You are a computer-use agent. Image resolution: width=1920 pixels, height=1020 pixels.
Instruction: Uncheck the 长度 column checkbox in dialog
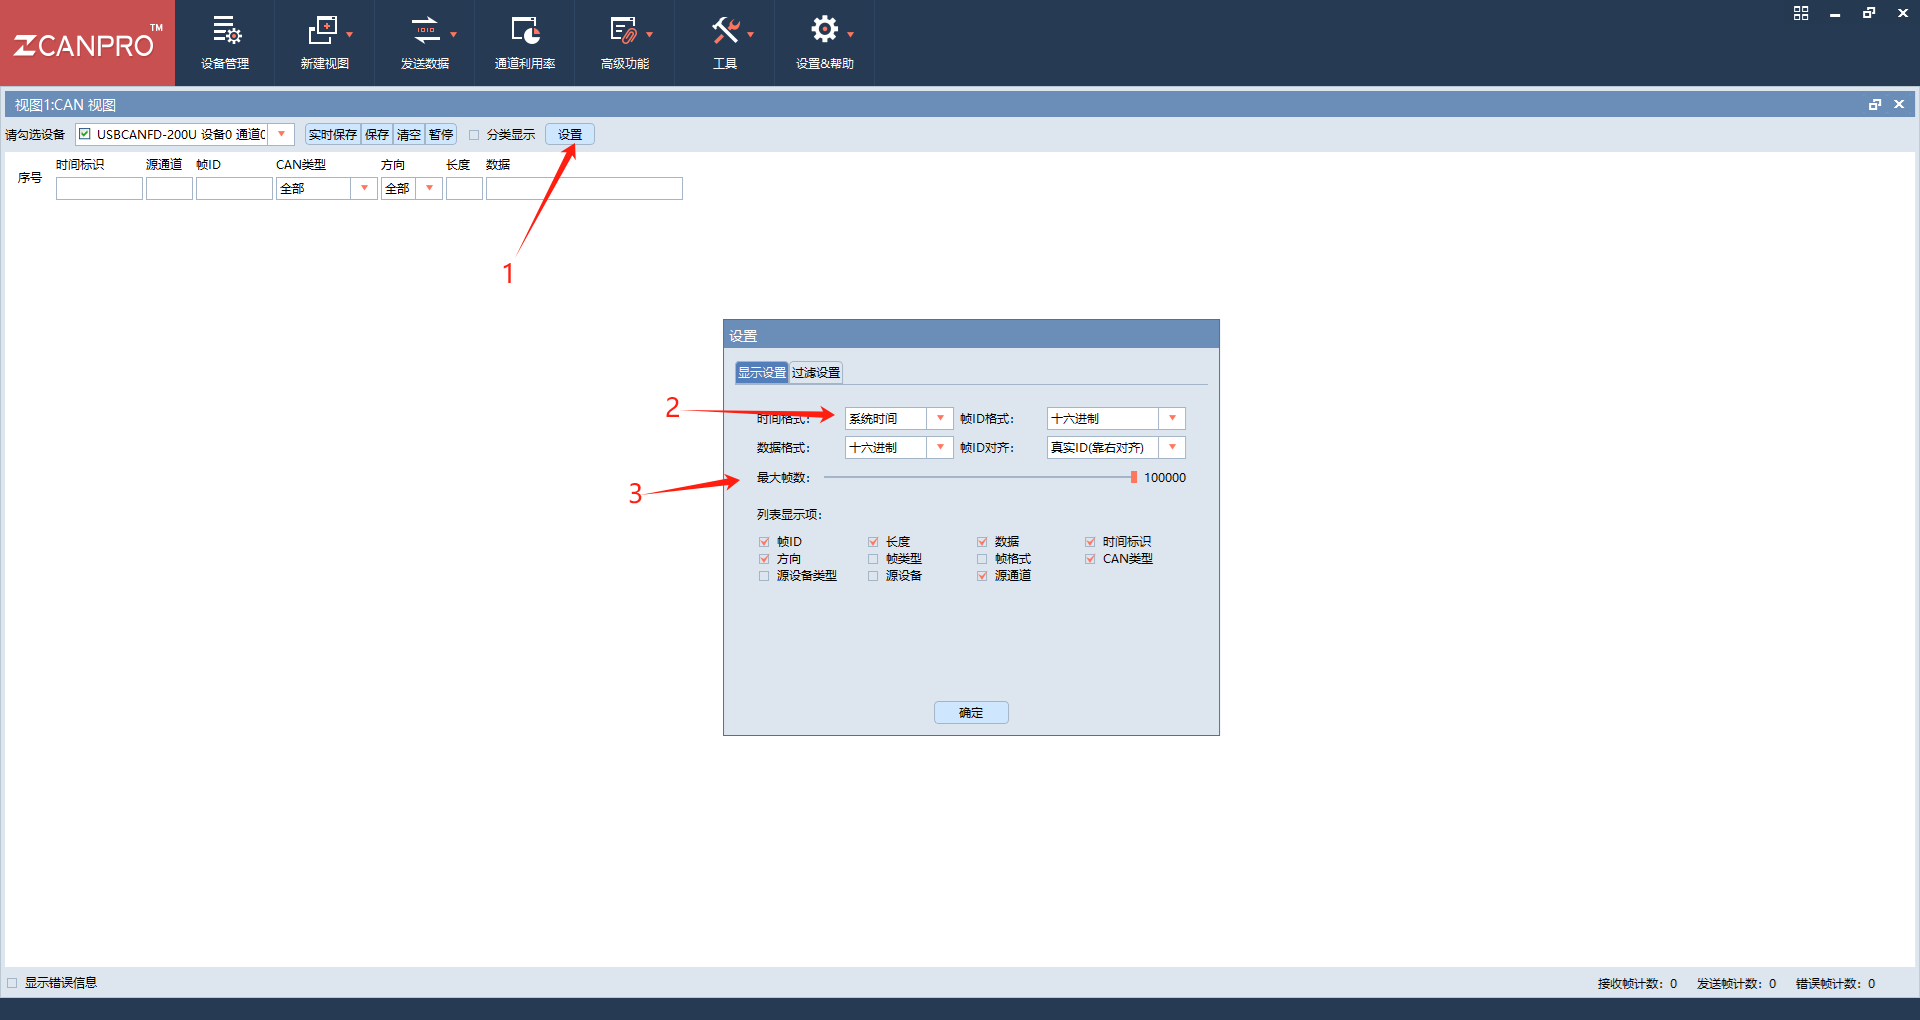873,542
